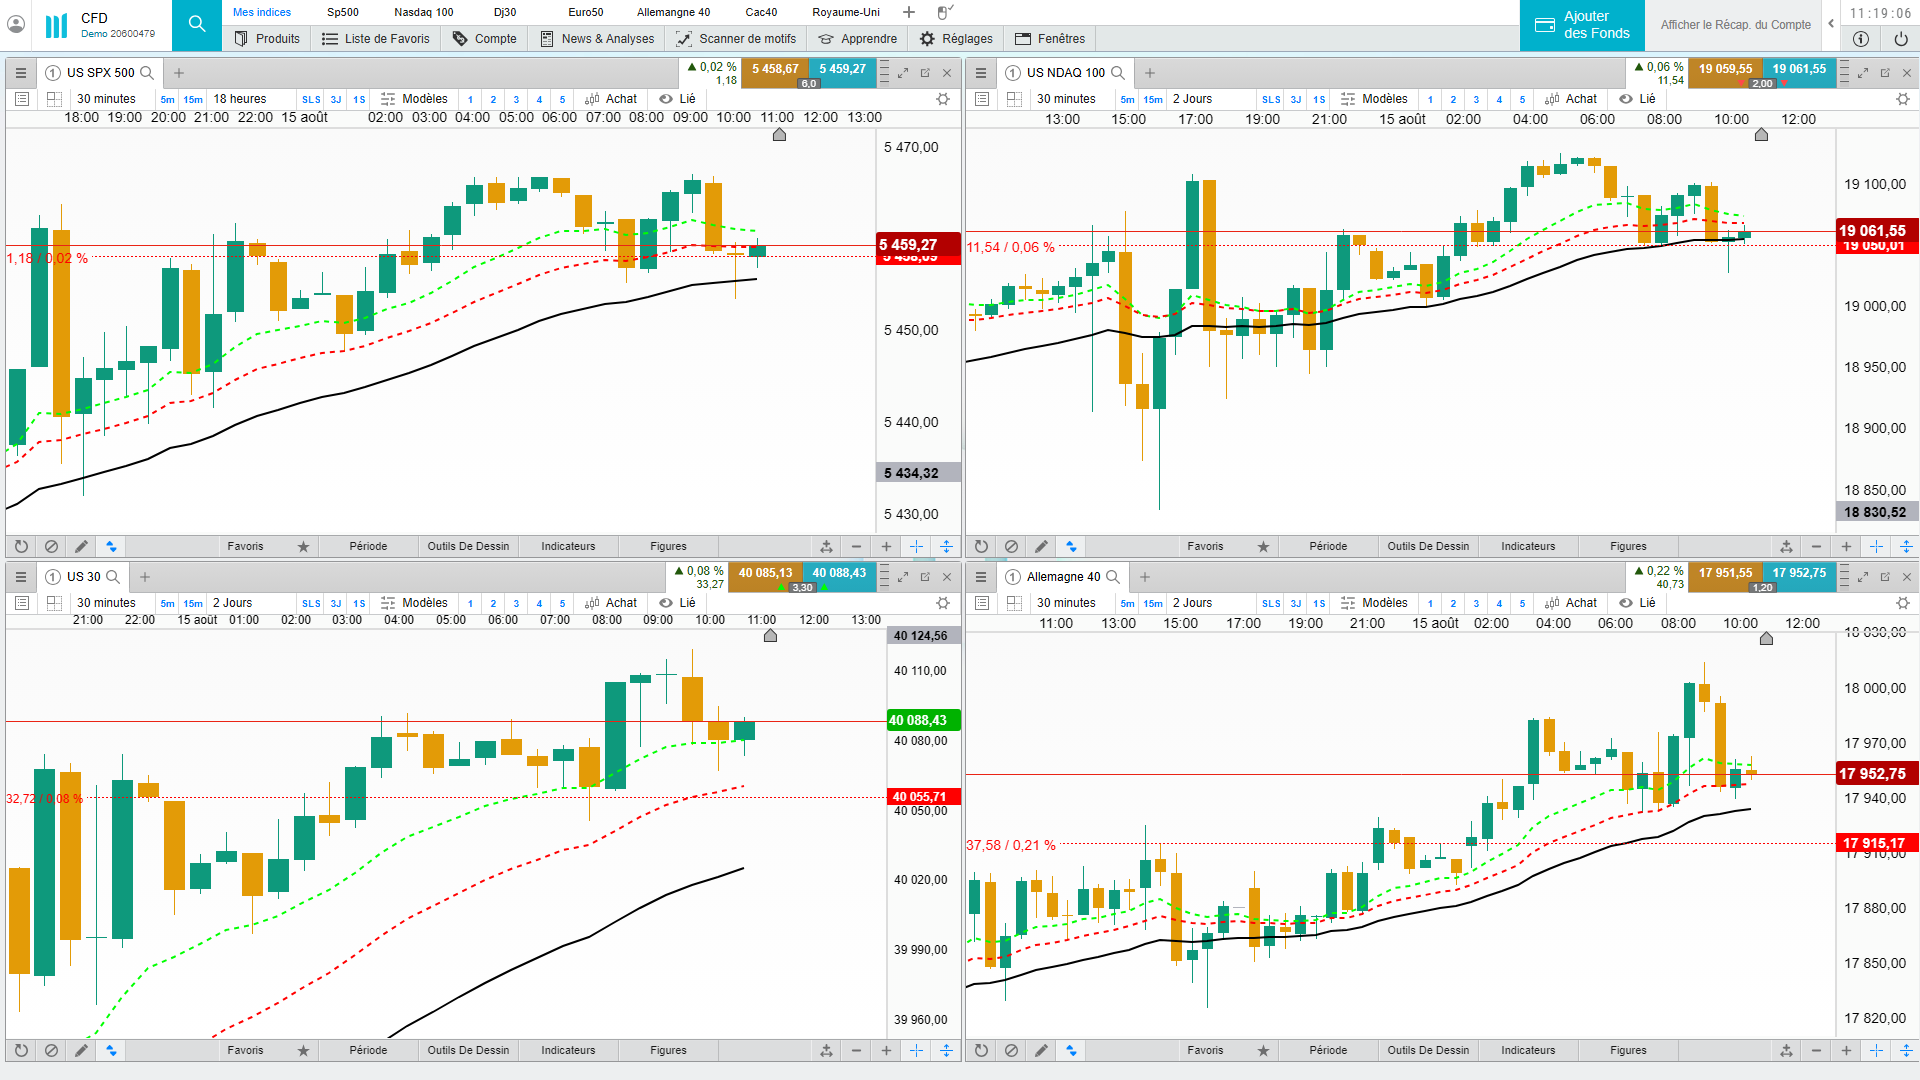The width and height of the screenshot is (1920, 1080).
Task: Click the Ajouter des Fonds button
Action: coord(1582,25)
